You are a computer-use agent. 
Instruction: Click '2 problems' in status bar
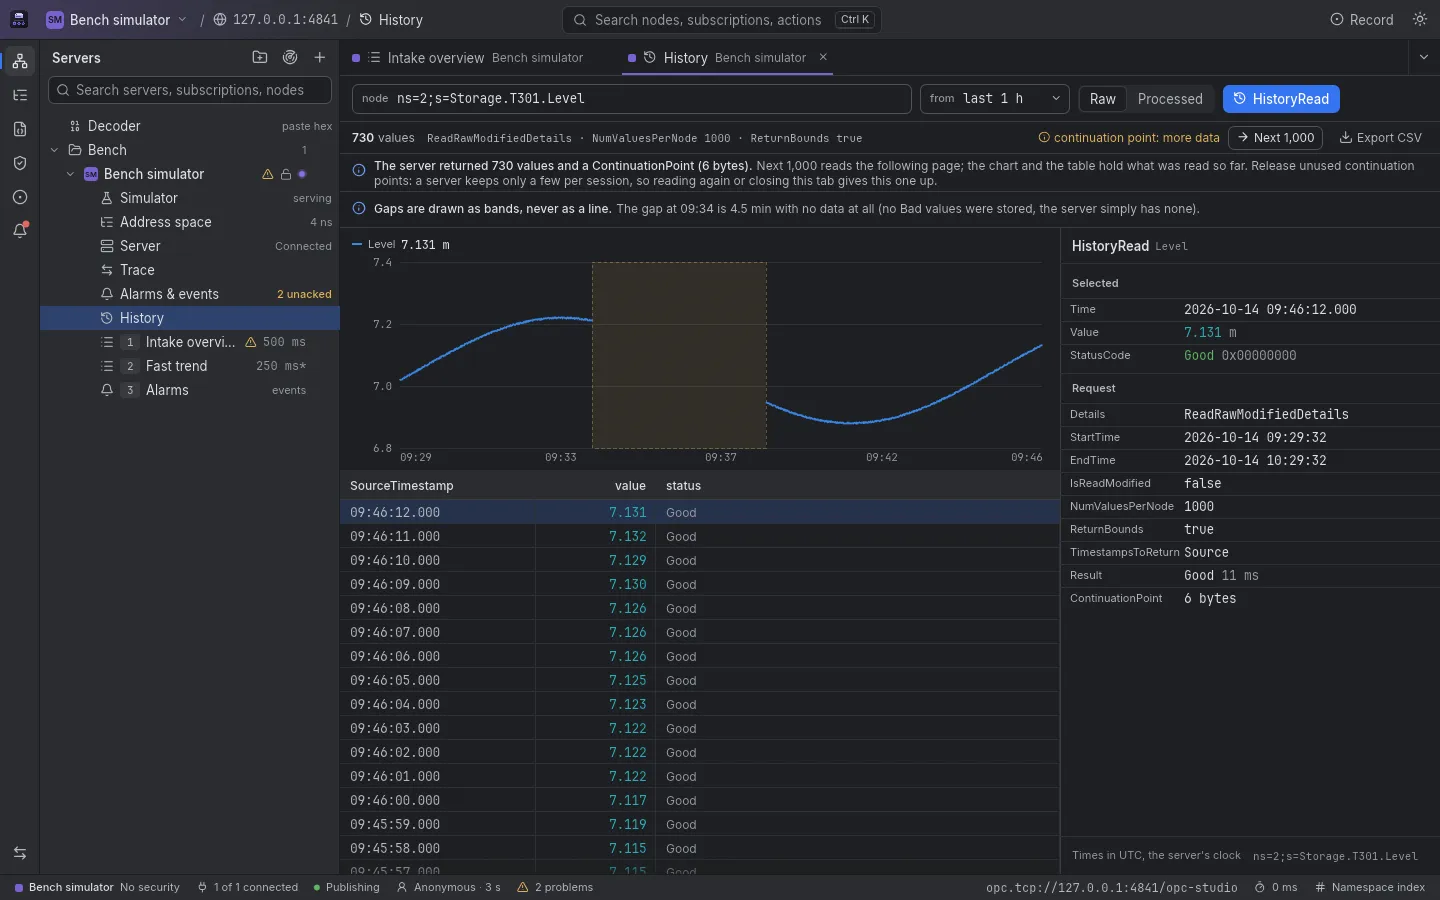tap(555, 887)
